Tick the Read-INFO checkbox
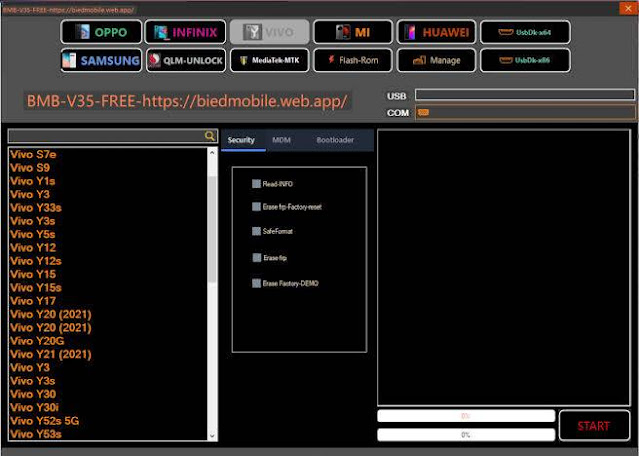 [256, 184]
